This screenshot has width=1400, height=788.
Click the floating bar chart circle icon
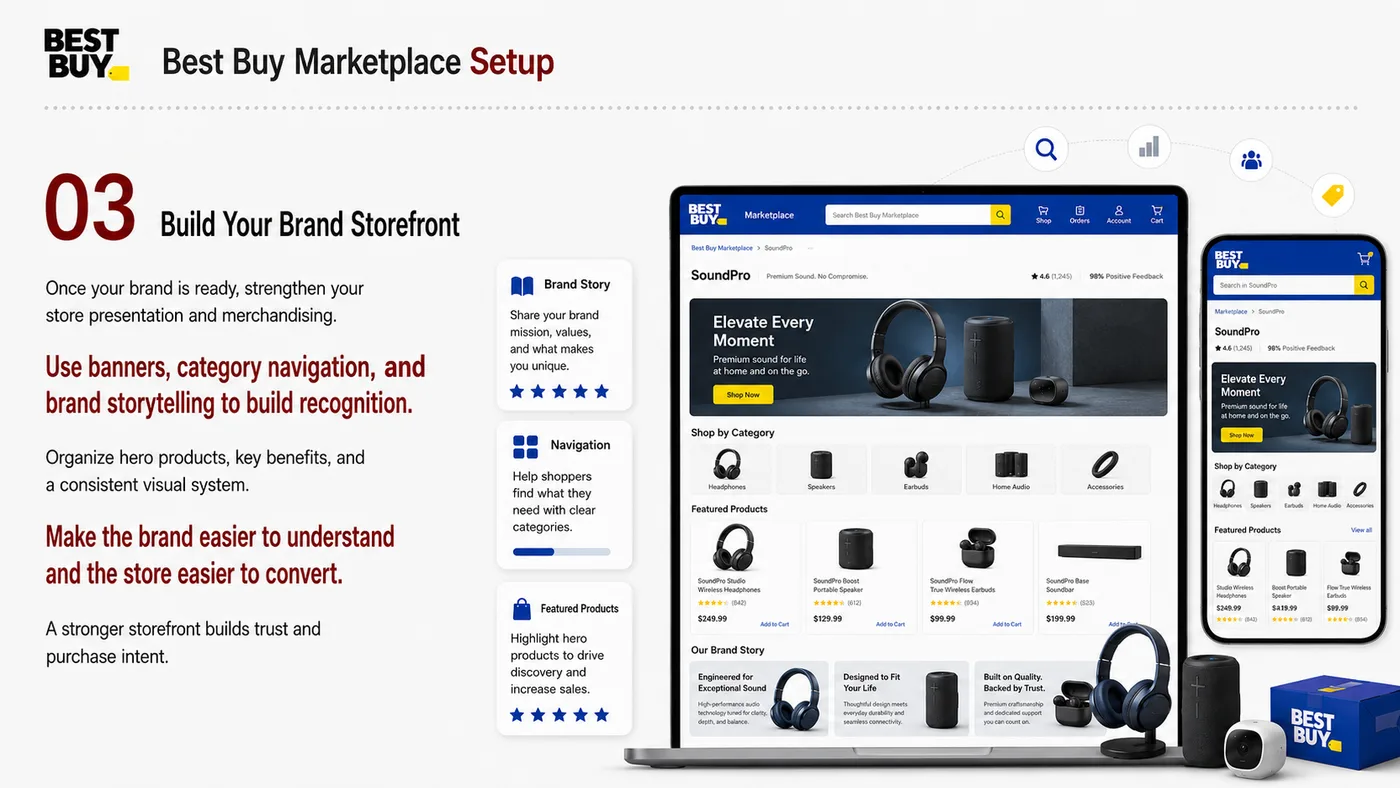[x=1149, y=147]
